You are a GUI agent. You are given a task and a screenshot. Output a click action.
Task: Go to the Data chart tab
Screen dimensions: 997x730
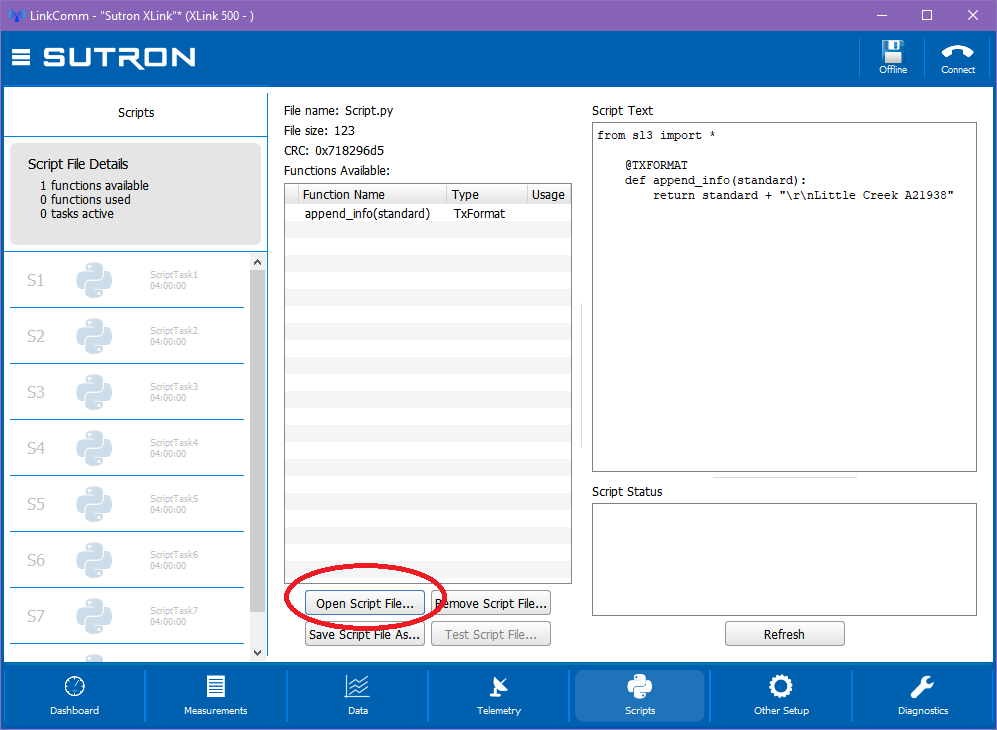click(x=357, y=696)
